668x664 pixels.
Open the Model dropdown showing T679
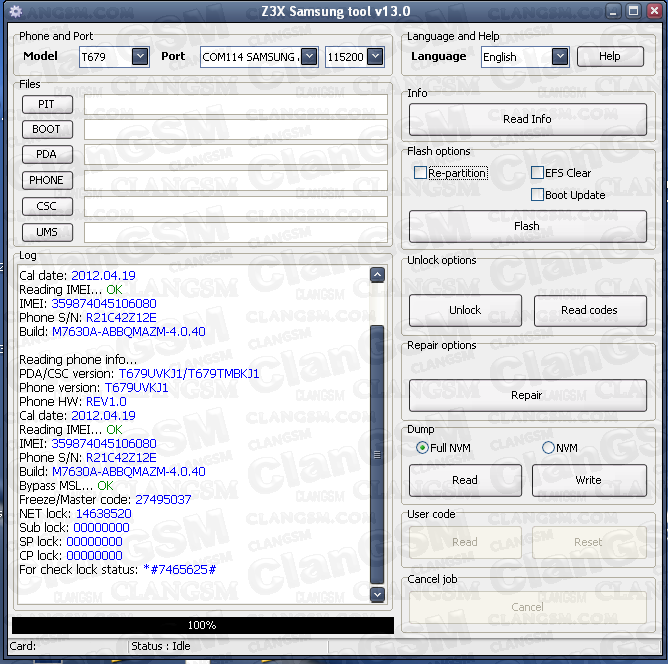[140, 56]
